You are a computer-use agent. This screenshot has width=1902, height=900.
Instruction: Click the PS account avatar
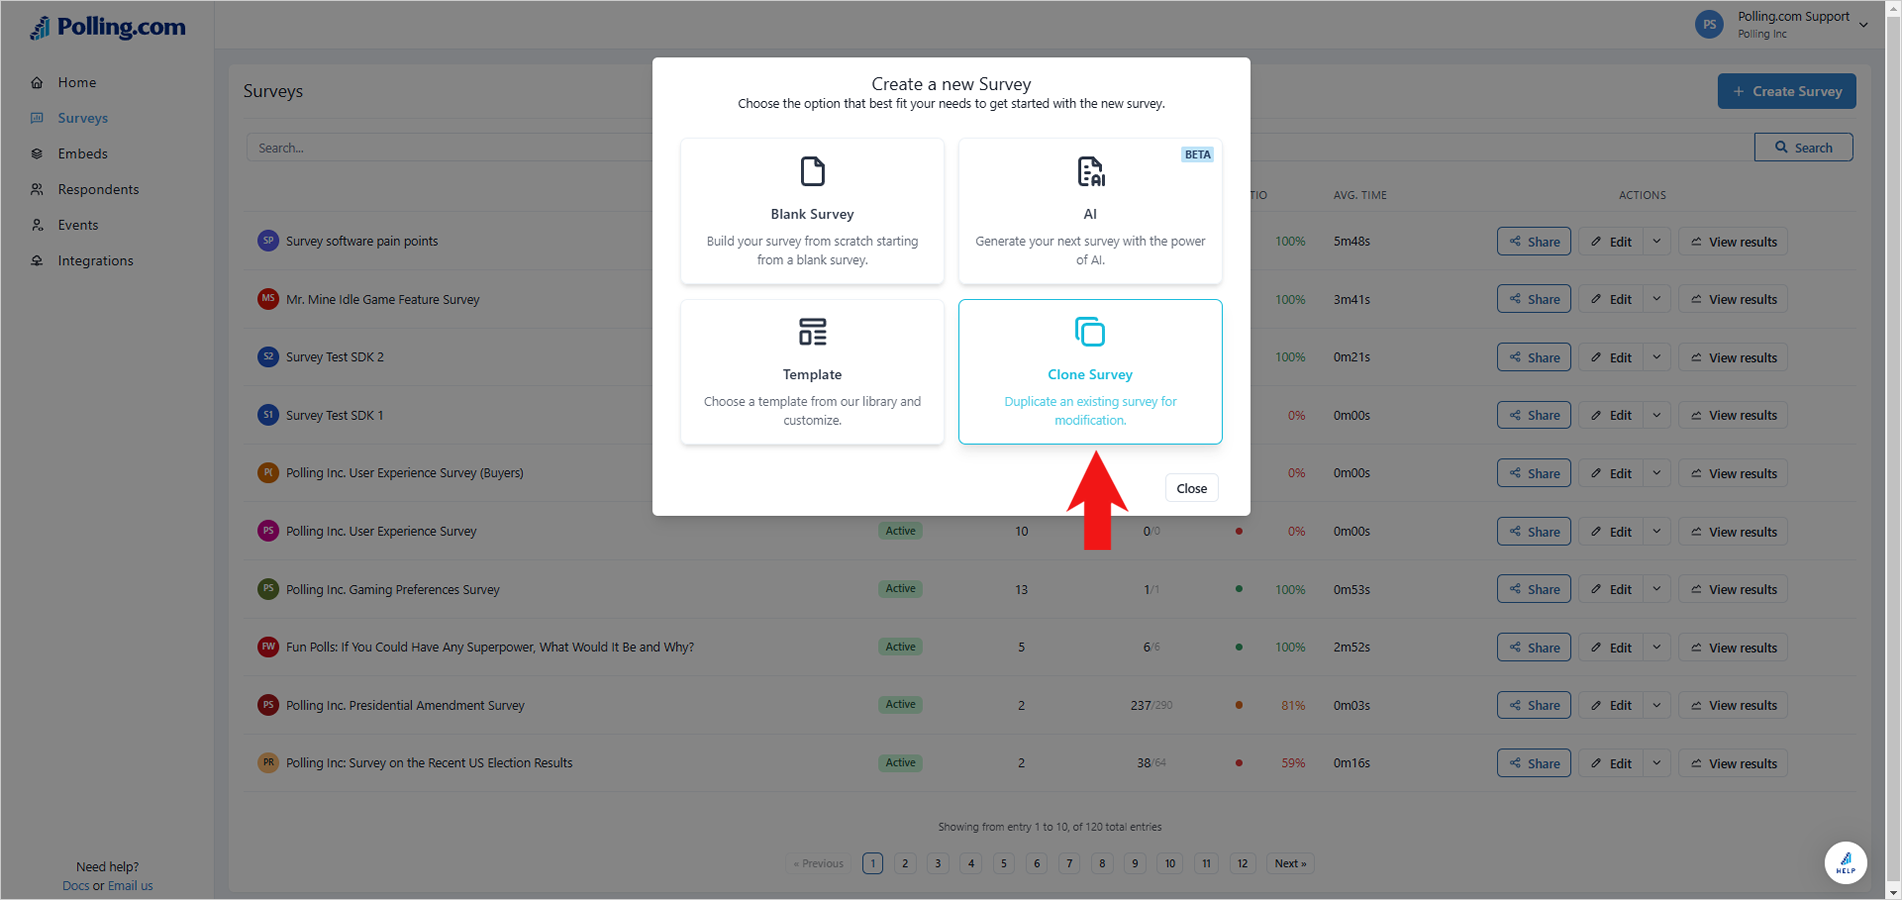coord(1709,25)
